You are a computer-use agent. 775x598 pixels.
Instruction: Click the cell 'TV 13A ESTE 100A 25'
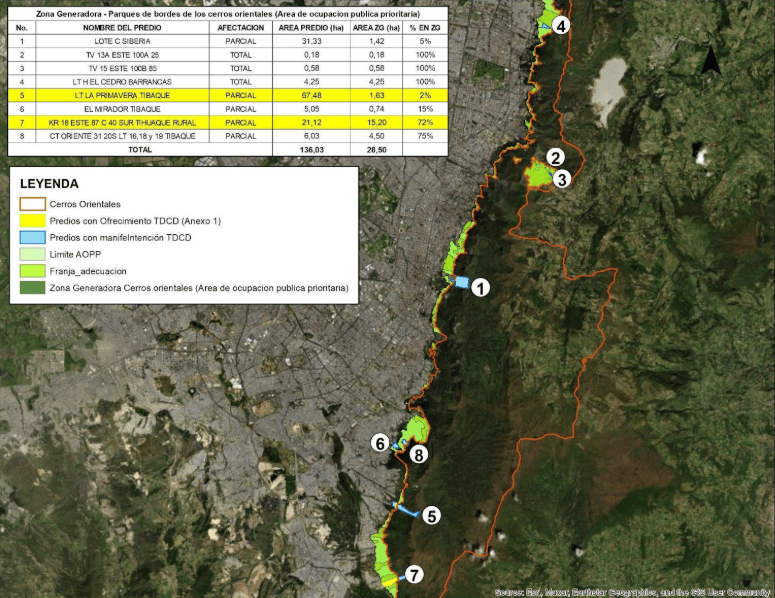click(x=122, y=55)
